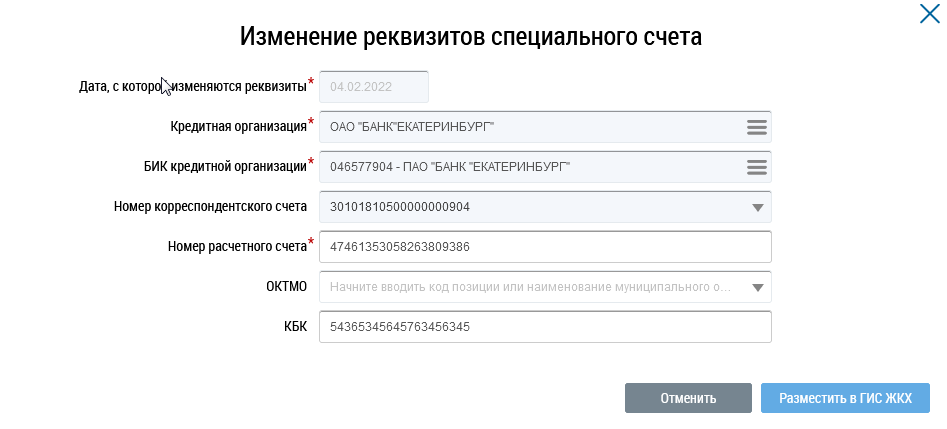Click the КБК input field
947x429 pixels.
(x=545, y=327)
